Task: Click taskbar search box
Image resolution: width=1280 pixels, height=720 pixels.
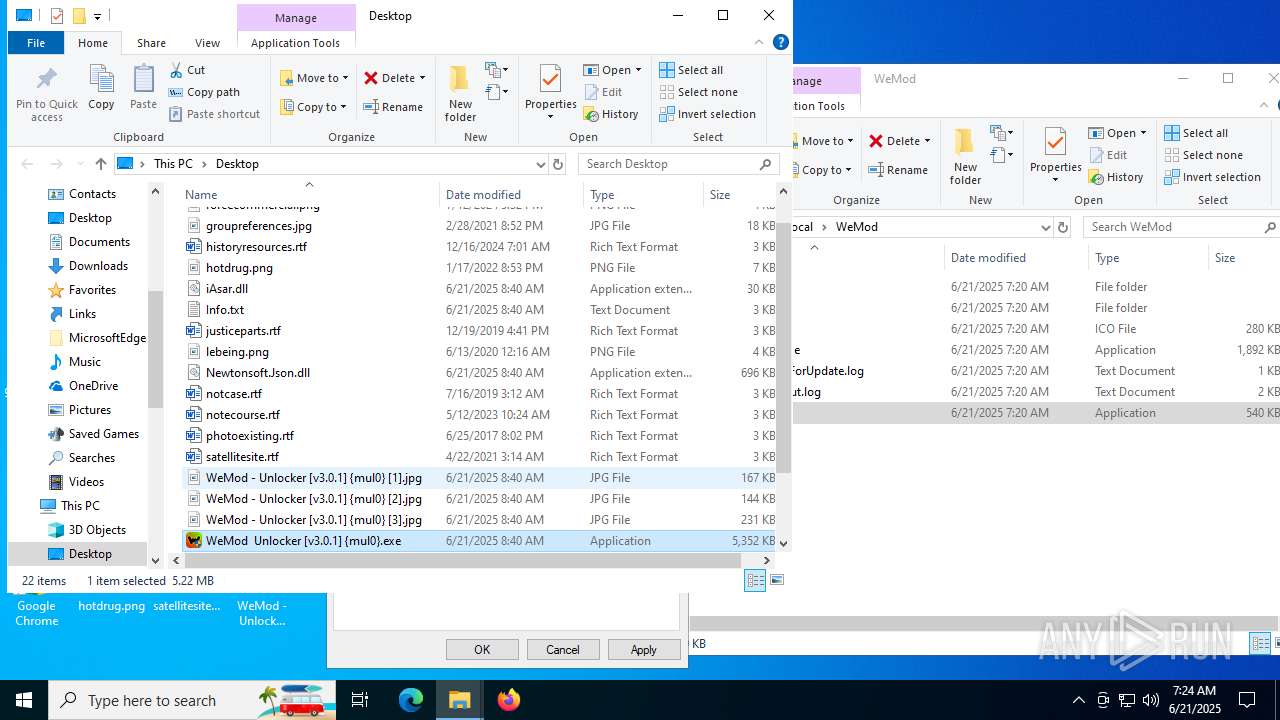Action: point(192,700)
